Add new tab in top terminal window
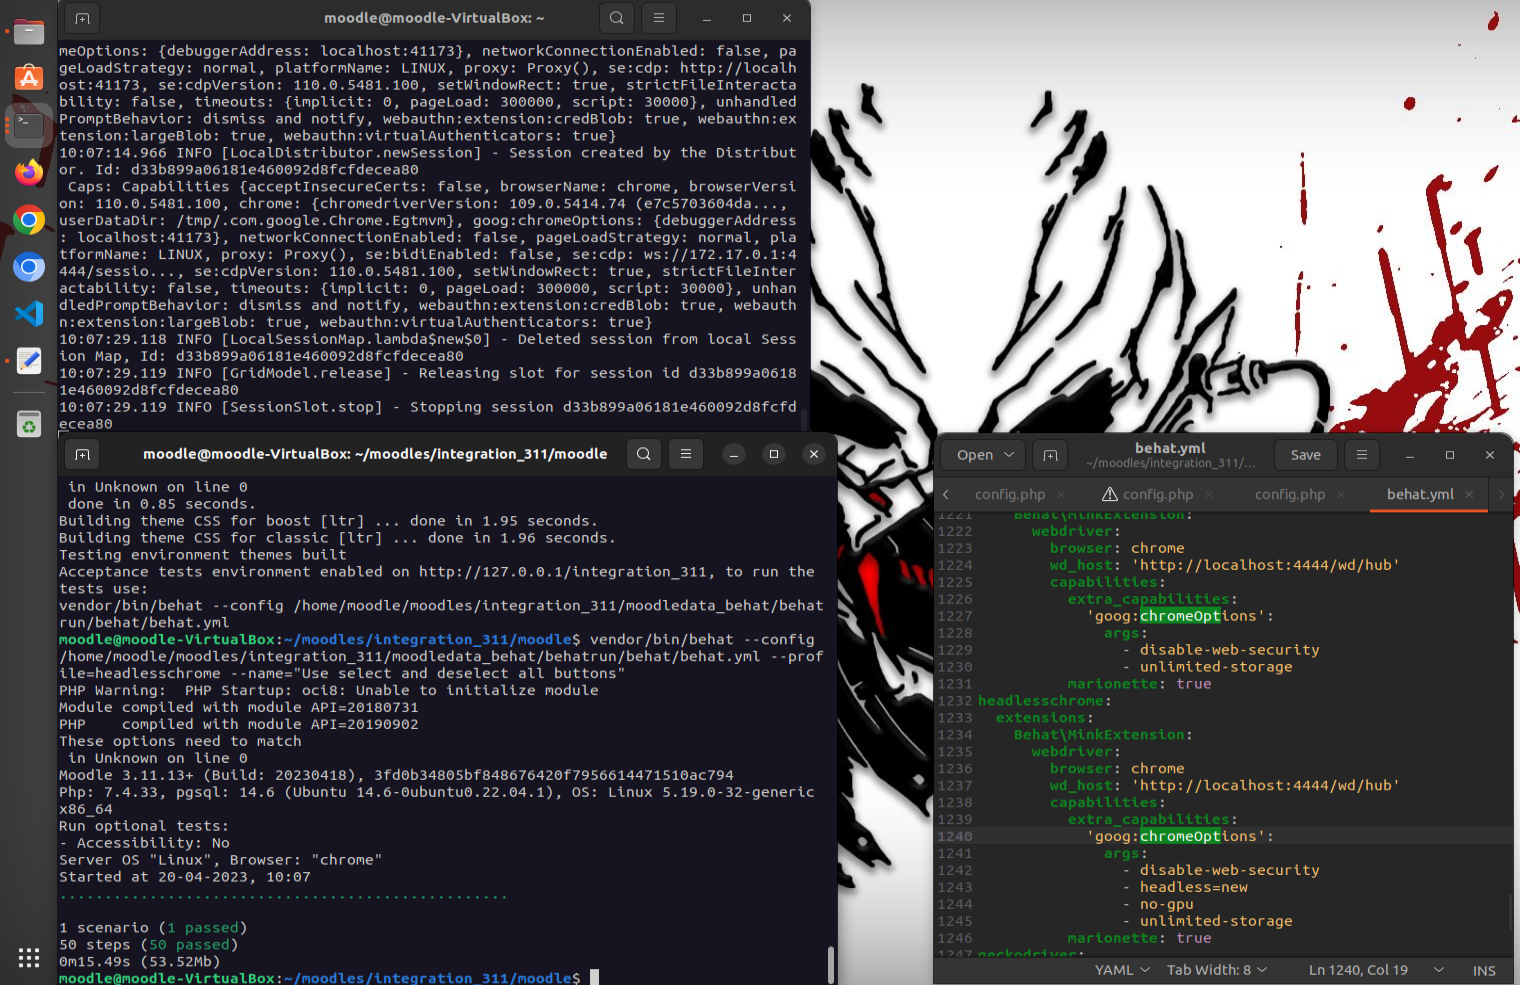Image resolution: width=1520 pixels, height=985 pixels. point(82,18)
